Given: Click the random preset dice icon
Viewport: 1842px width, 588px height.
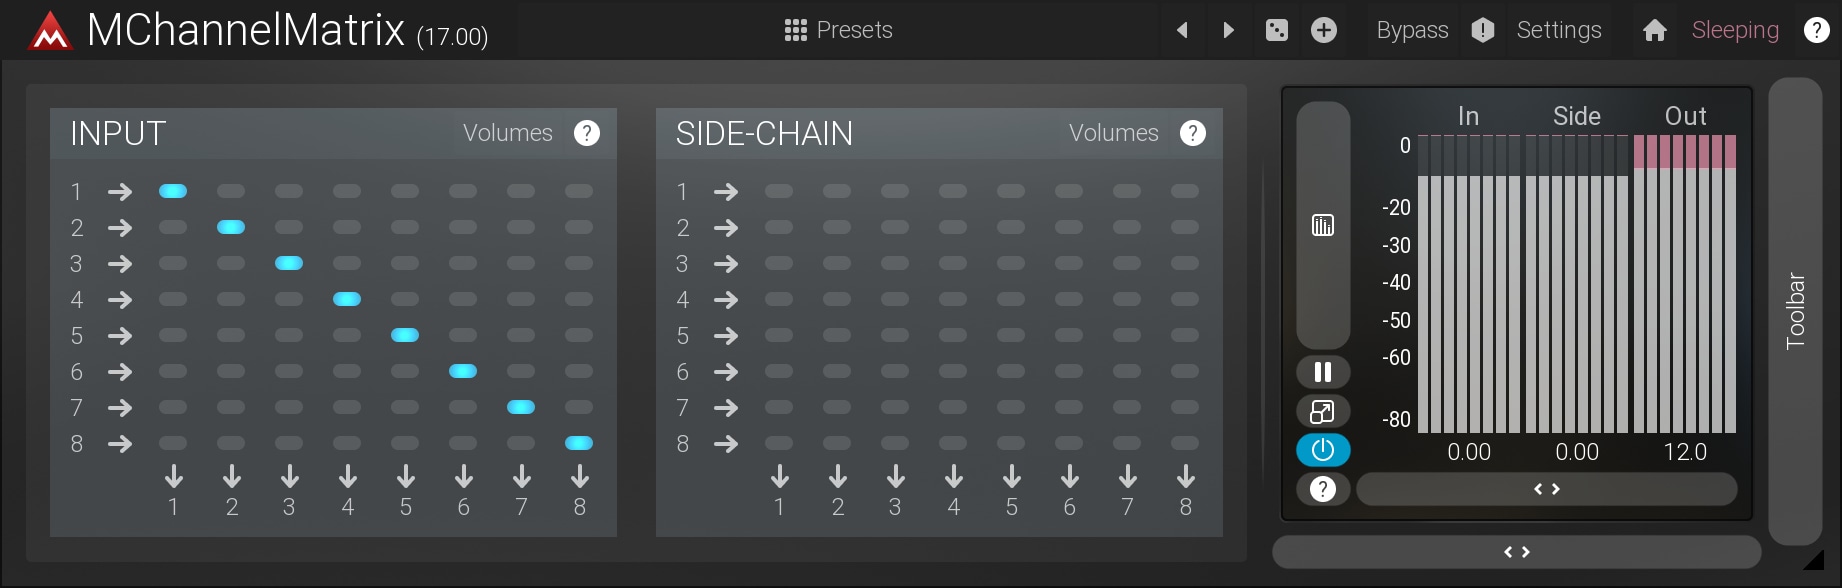Looking at the screenshot, I should point(1277,30).
